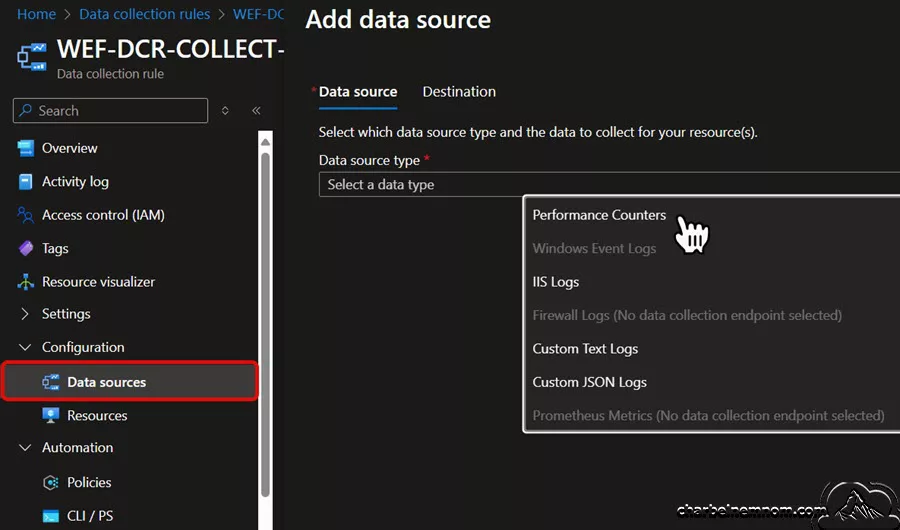900x530 pixels.
Task: Choose Custom JSON Logs option
Action: [589, 382]
